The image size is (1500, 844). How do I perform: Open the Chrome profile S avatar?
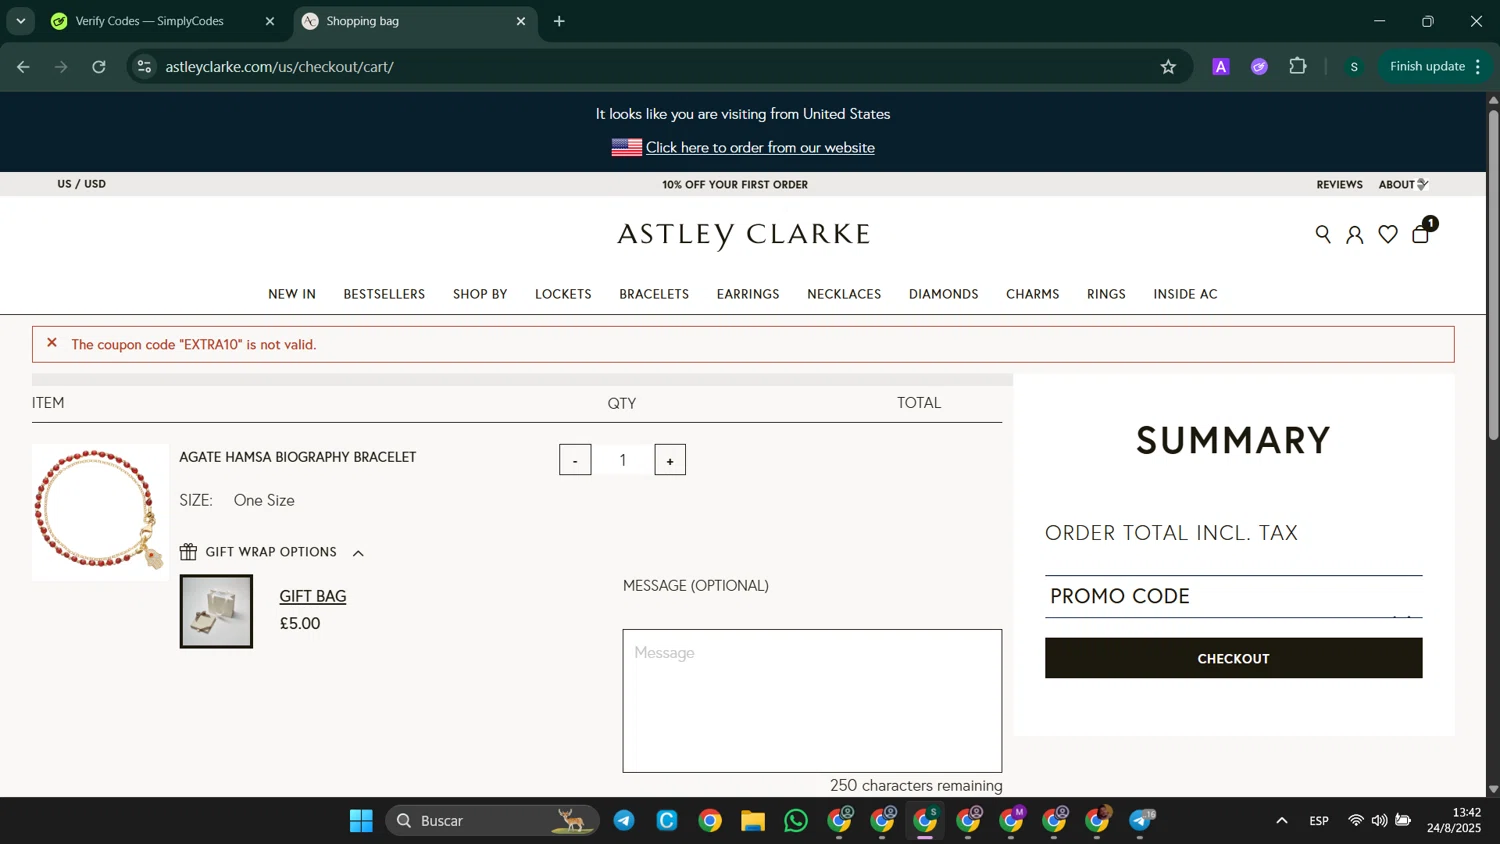pyautogui.click(x=1354, y=67)
